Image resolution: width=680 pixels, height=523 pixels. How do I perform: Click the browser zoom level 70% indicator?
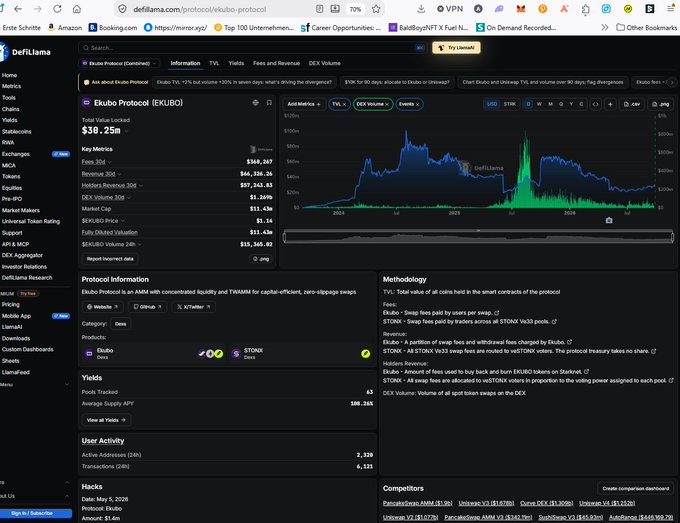[355, 9]
